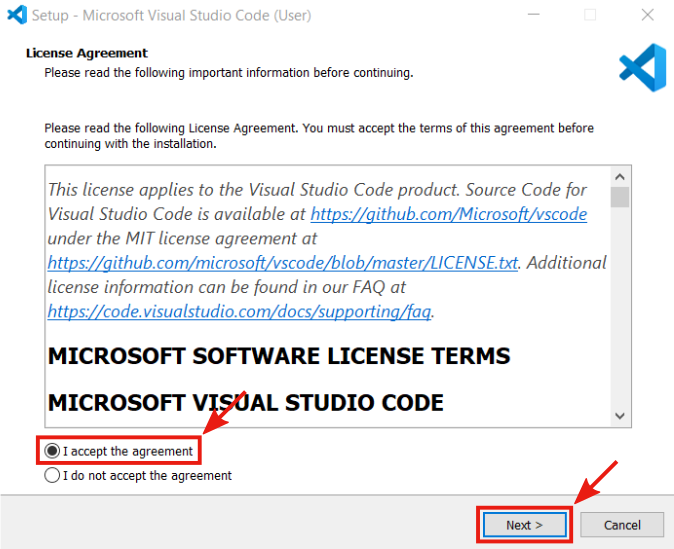Click the "MICROSOFT VISUAL STUDIO CODE" heading
The height and width of the screenshot is (549, 674).
(245, 402)
